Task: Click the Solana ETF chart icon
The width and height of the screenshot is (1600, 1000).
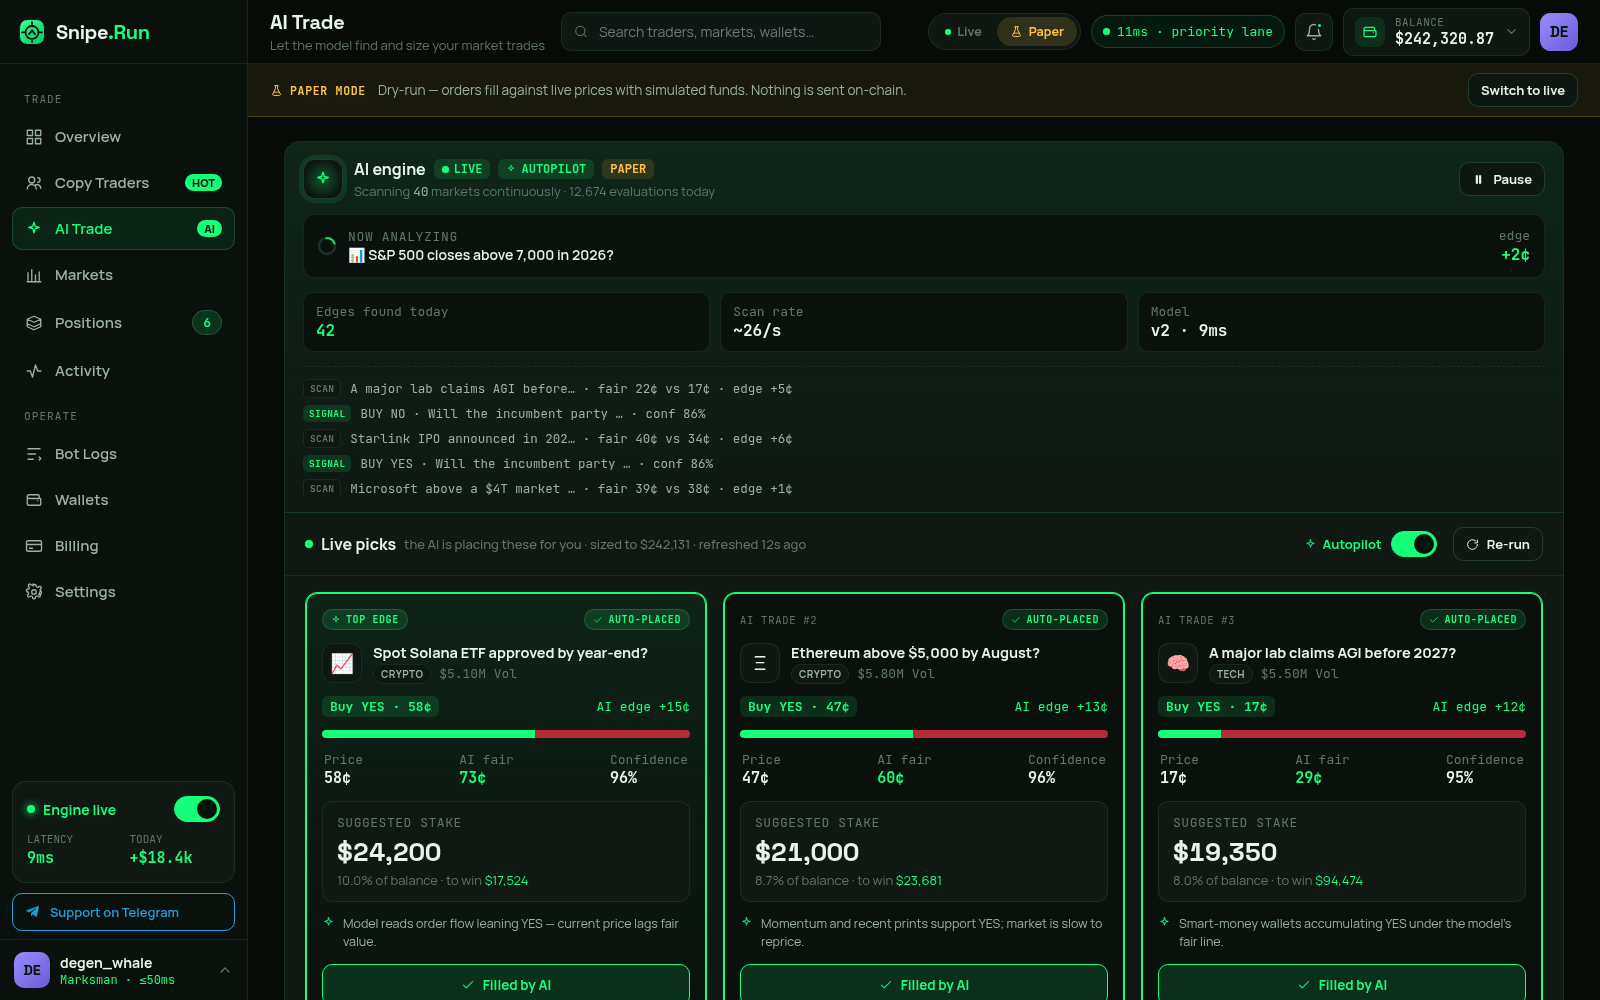Action: [x=342, y=663]
